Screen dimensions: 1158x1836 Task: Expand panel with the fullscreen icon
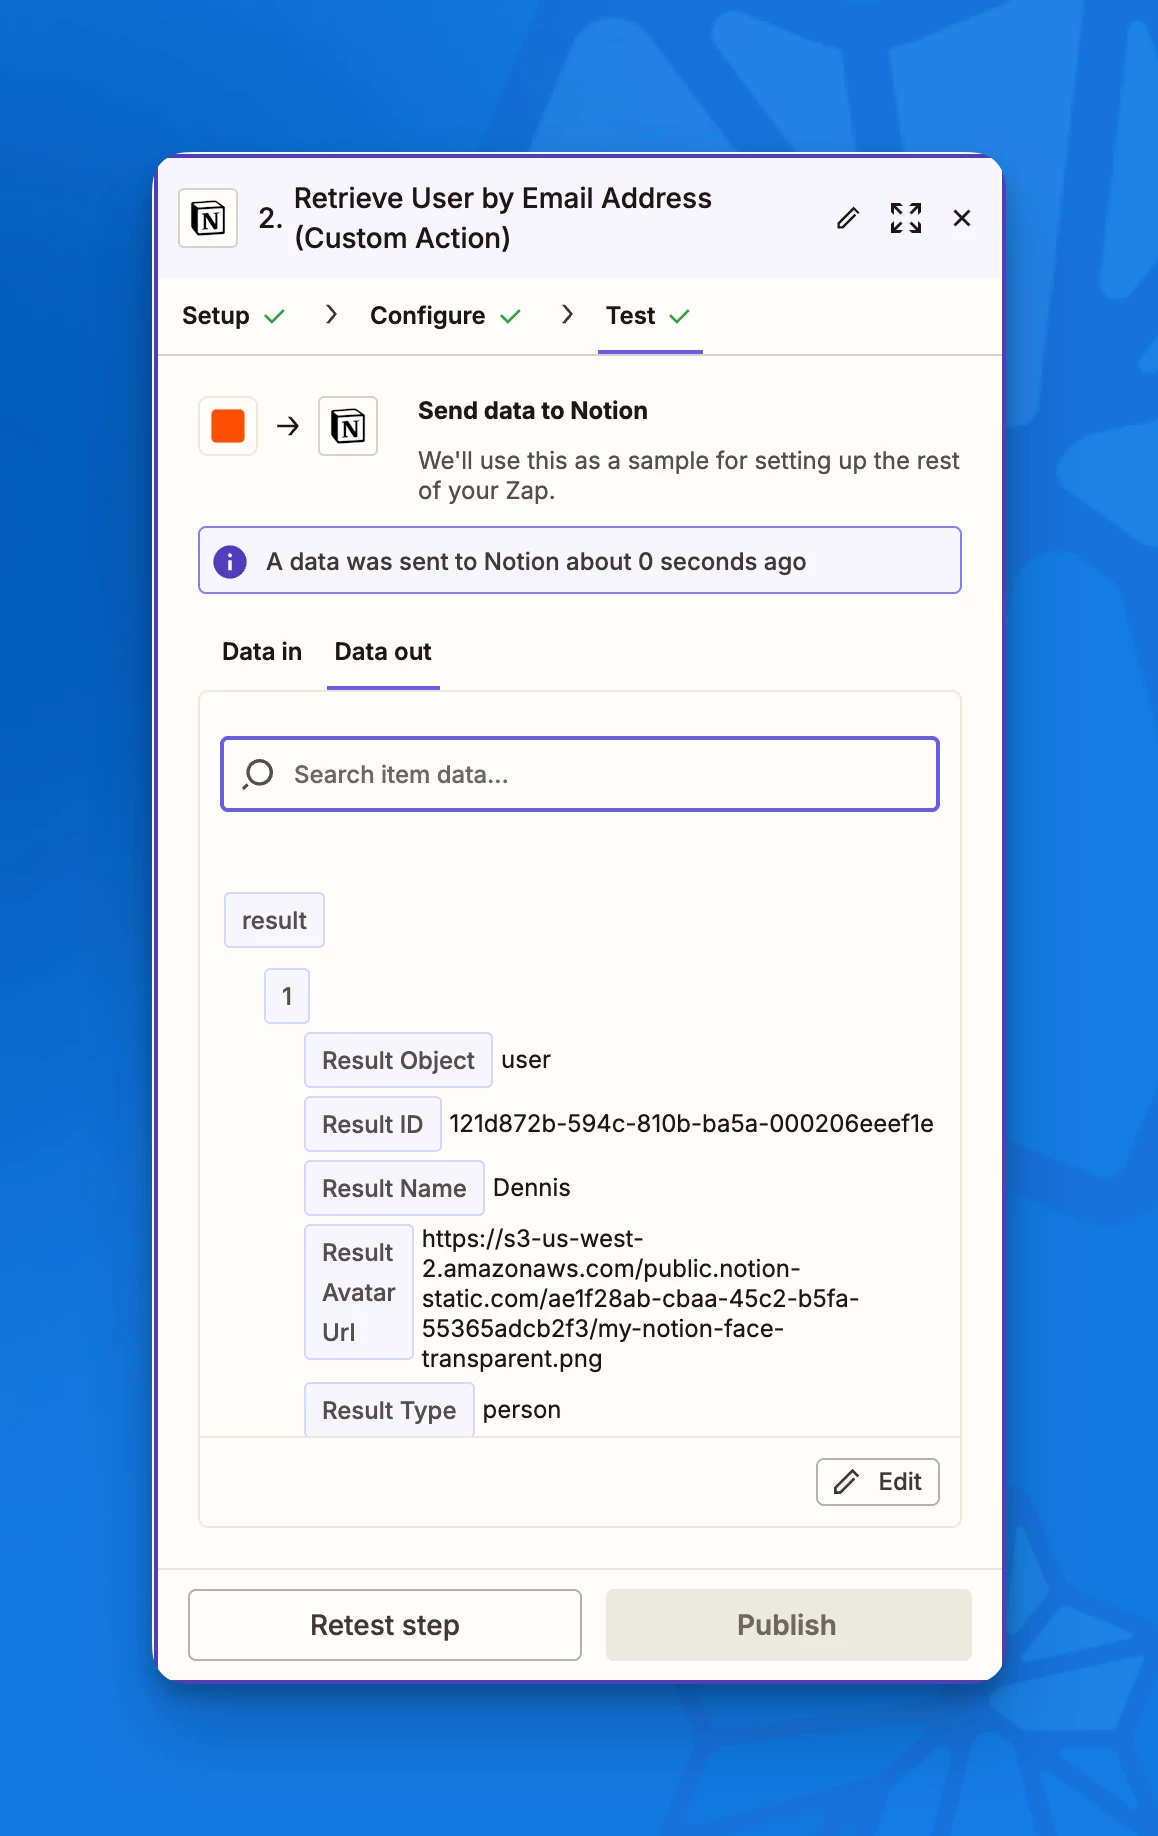(906, 218)
